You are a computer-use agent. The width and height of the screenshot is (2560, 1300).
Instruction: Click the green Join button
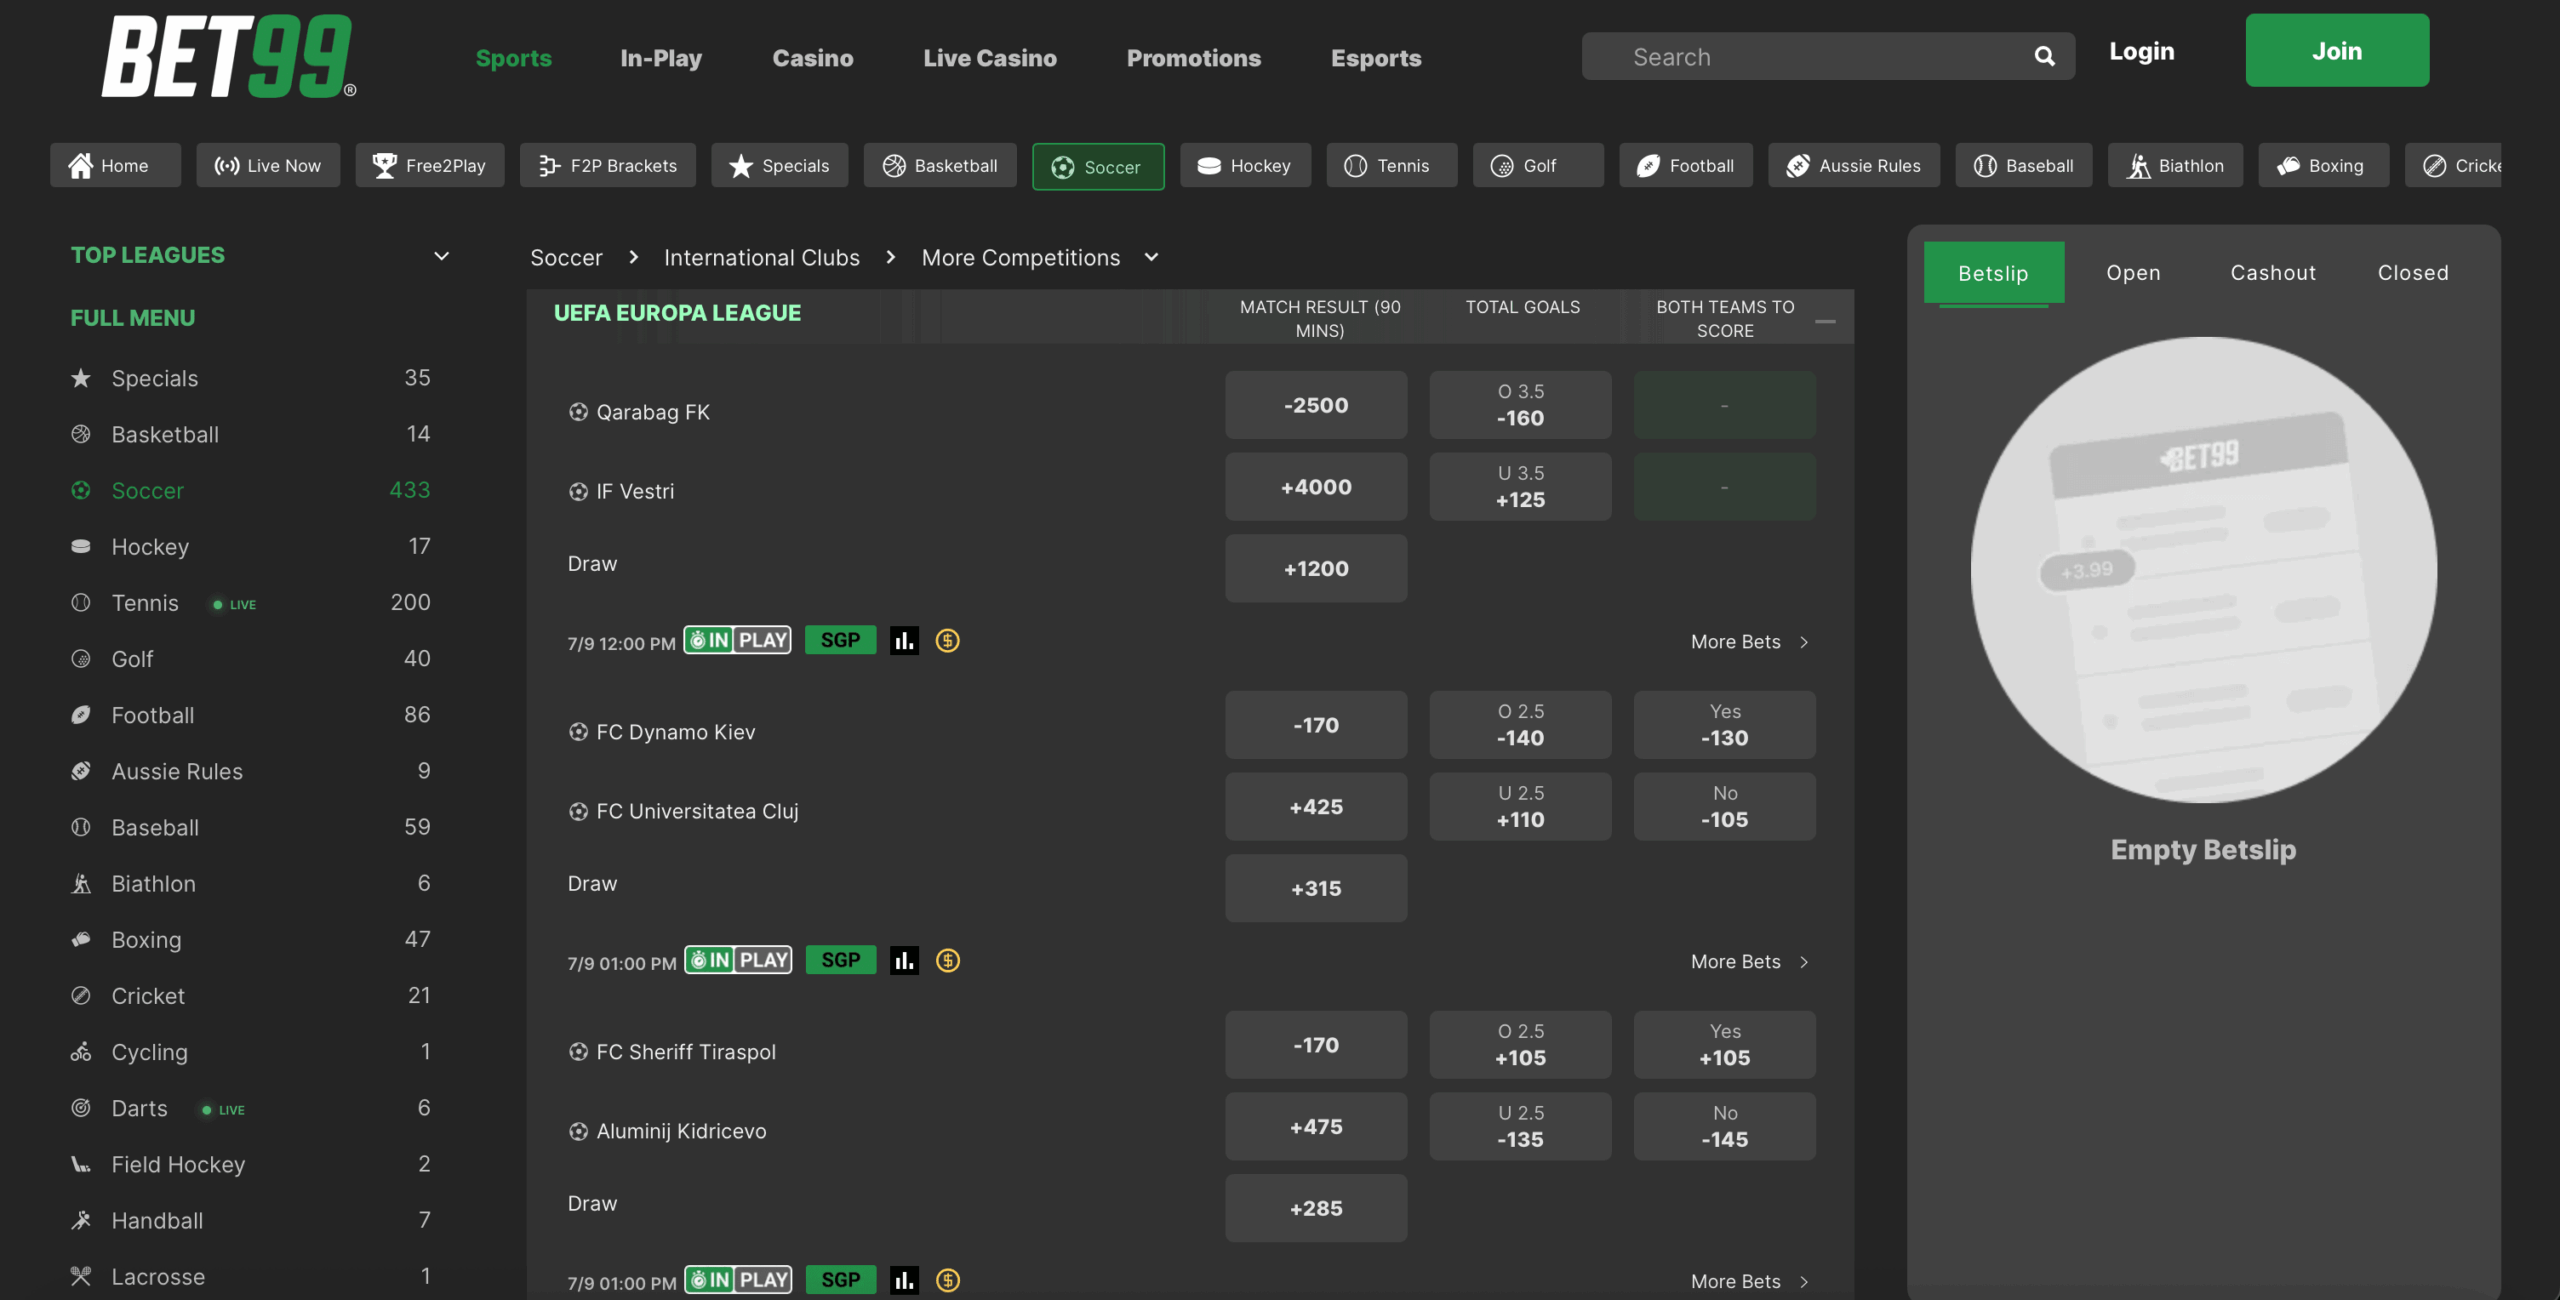[2337, 50]
